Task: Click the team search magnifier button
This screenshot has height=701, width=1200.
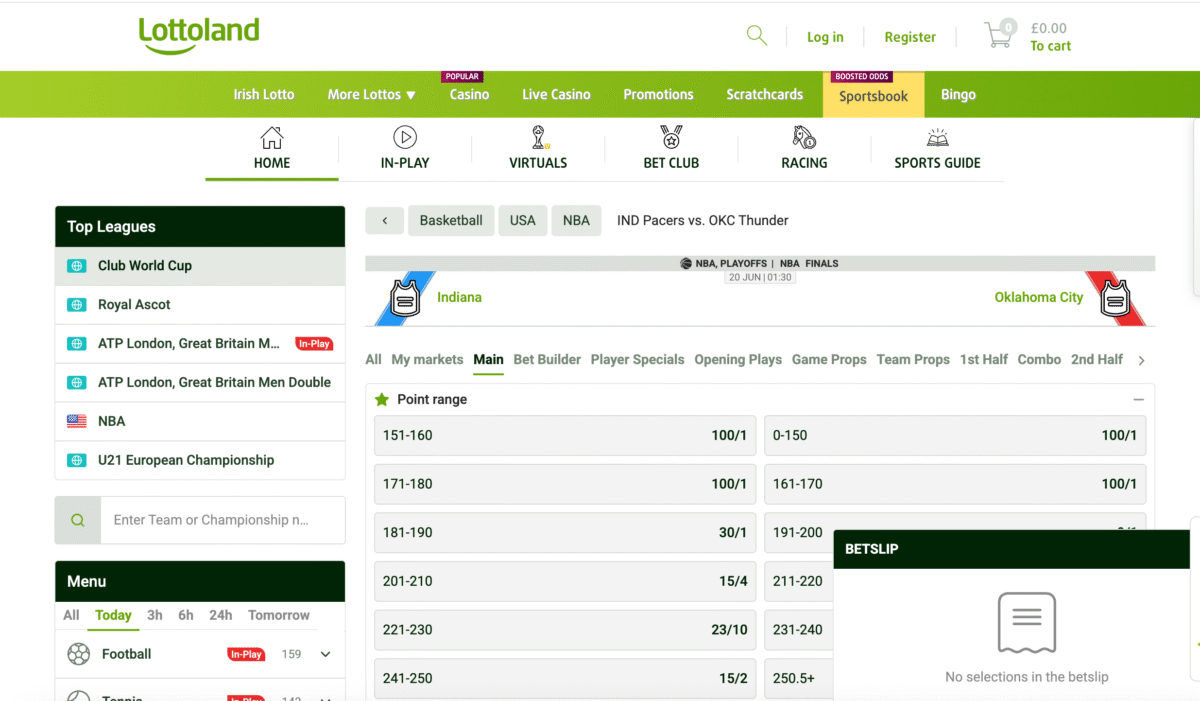Action: coord(78,520)
